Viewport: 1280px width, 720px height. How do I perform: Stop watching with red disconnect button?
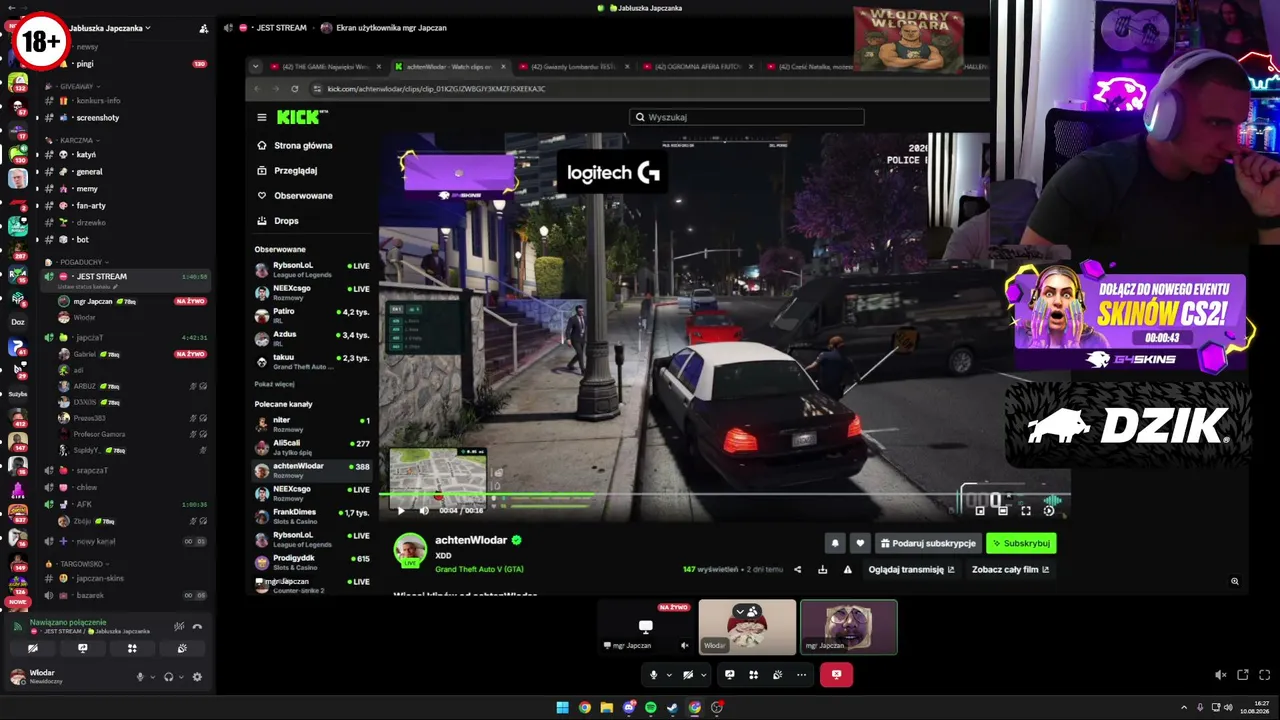pos(836,675)
